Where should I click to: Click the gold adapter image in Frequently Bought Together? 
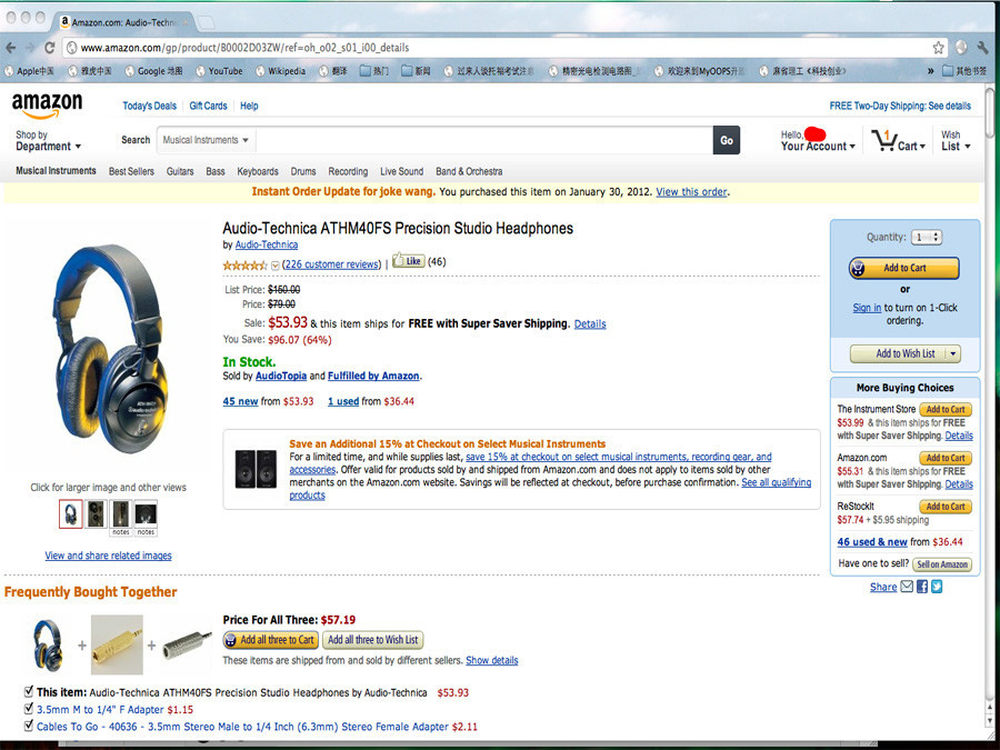point(117,645)
